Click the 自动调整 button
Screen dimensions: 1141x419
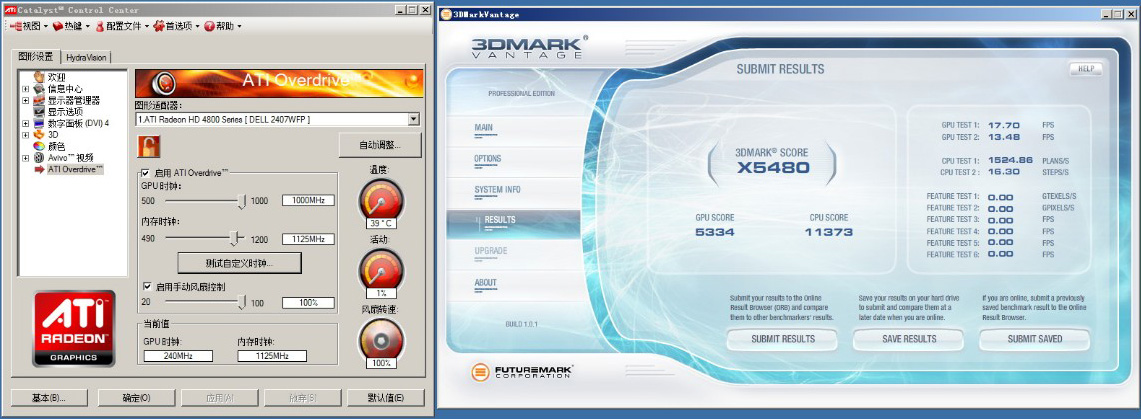[380, 145]
